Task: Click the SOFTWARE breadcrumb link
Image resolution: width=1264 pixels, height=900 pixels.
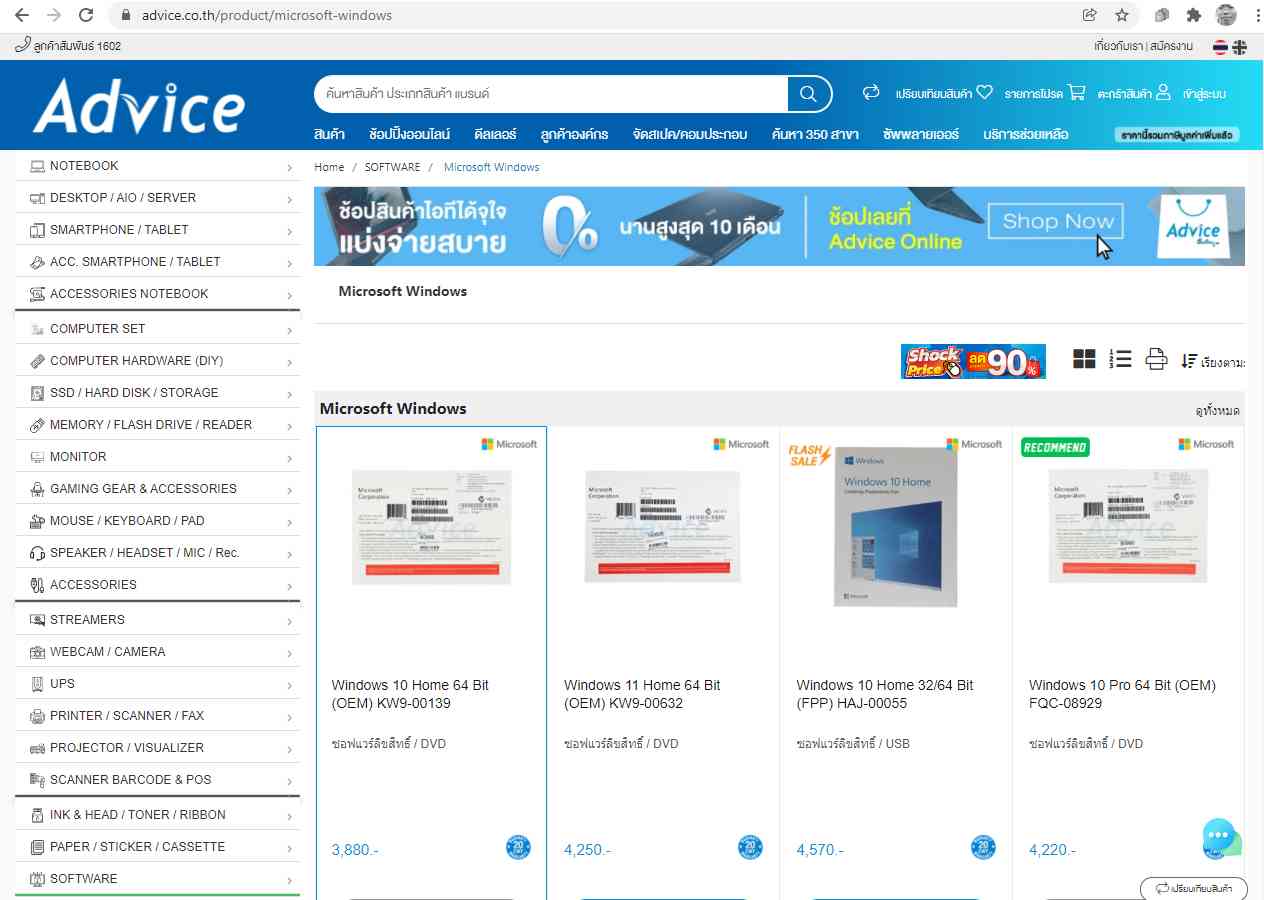Action: tap(392, 167)
